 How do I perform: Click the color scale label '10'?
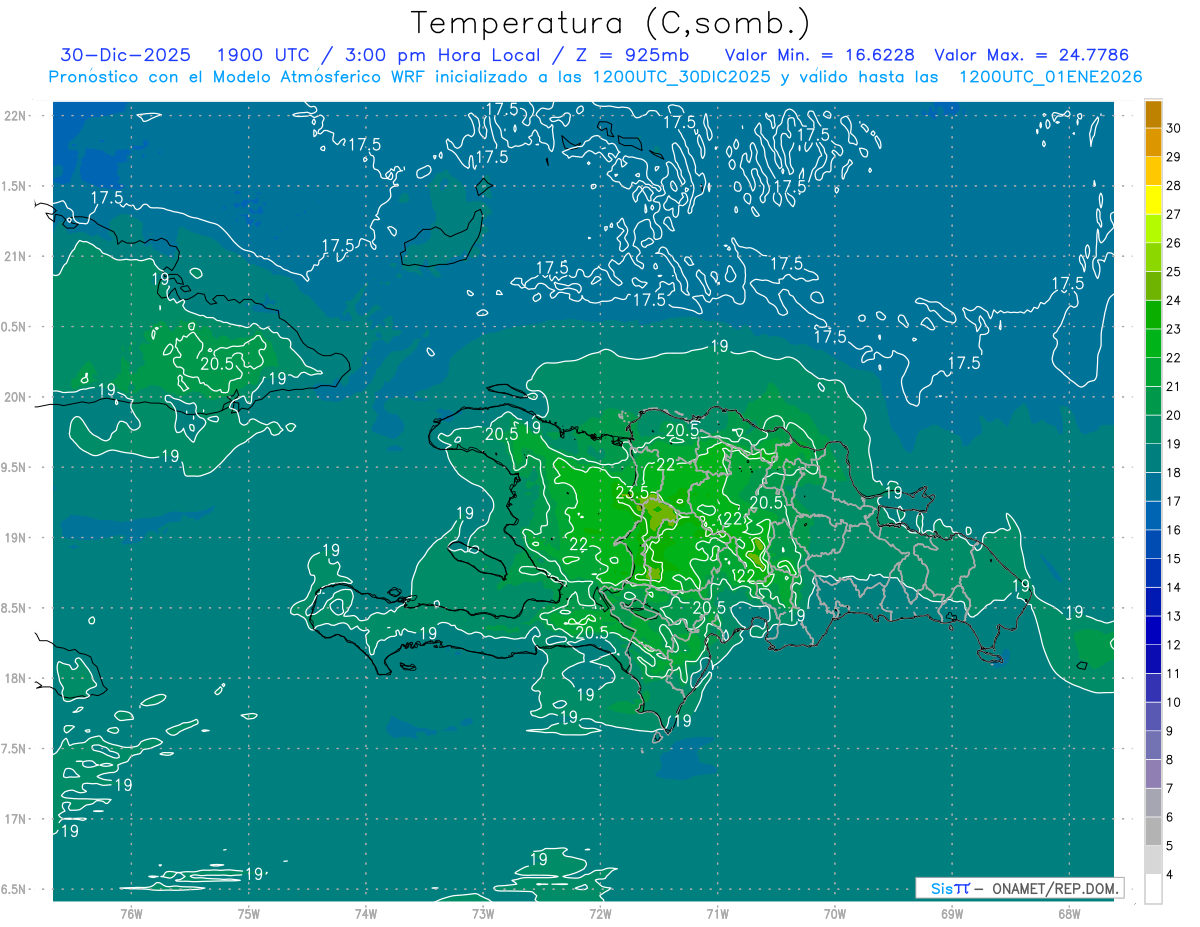1174,702
